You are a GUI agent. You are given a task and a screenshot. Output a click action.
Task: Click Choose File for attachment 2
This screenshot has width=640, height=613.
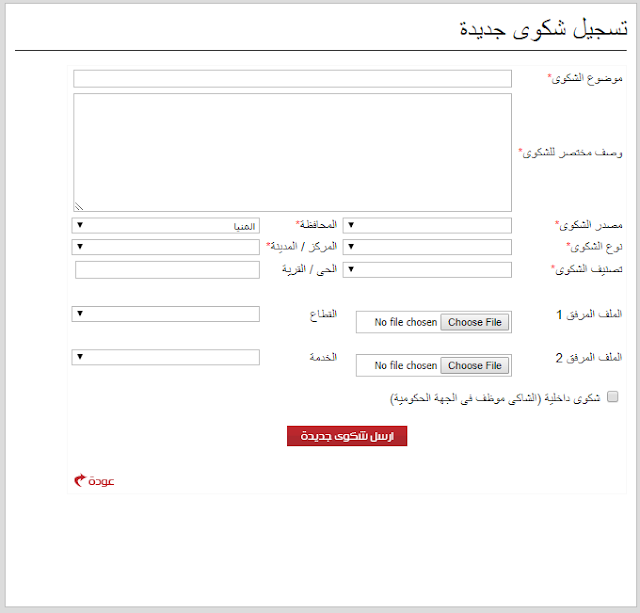(475, 366)
